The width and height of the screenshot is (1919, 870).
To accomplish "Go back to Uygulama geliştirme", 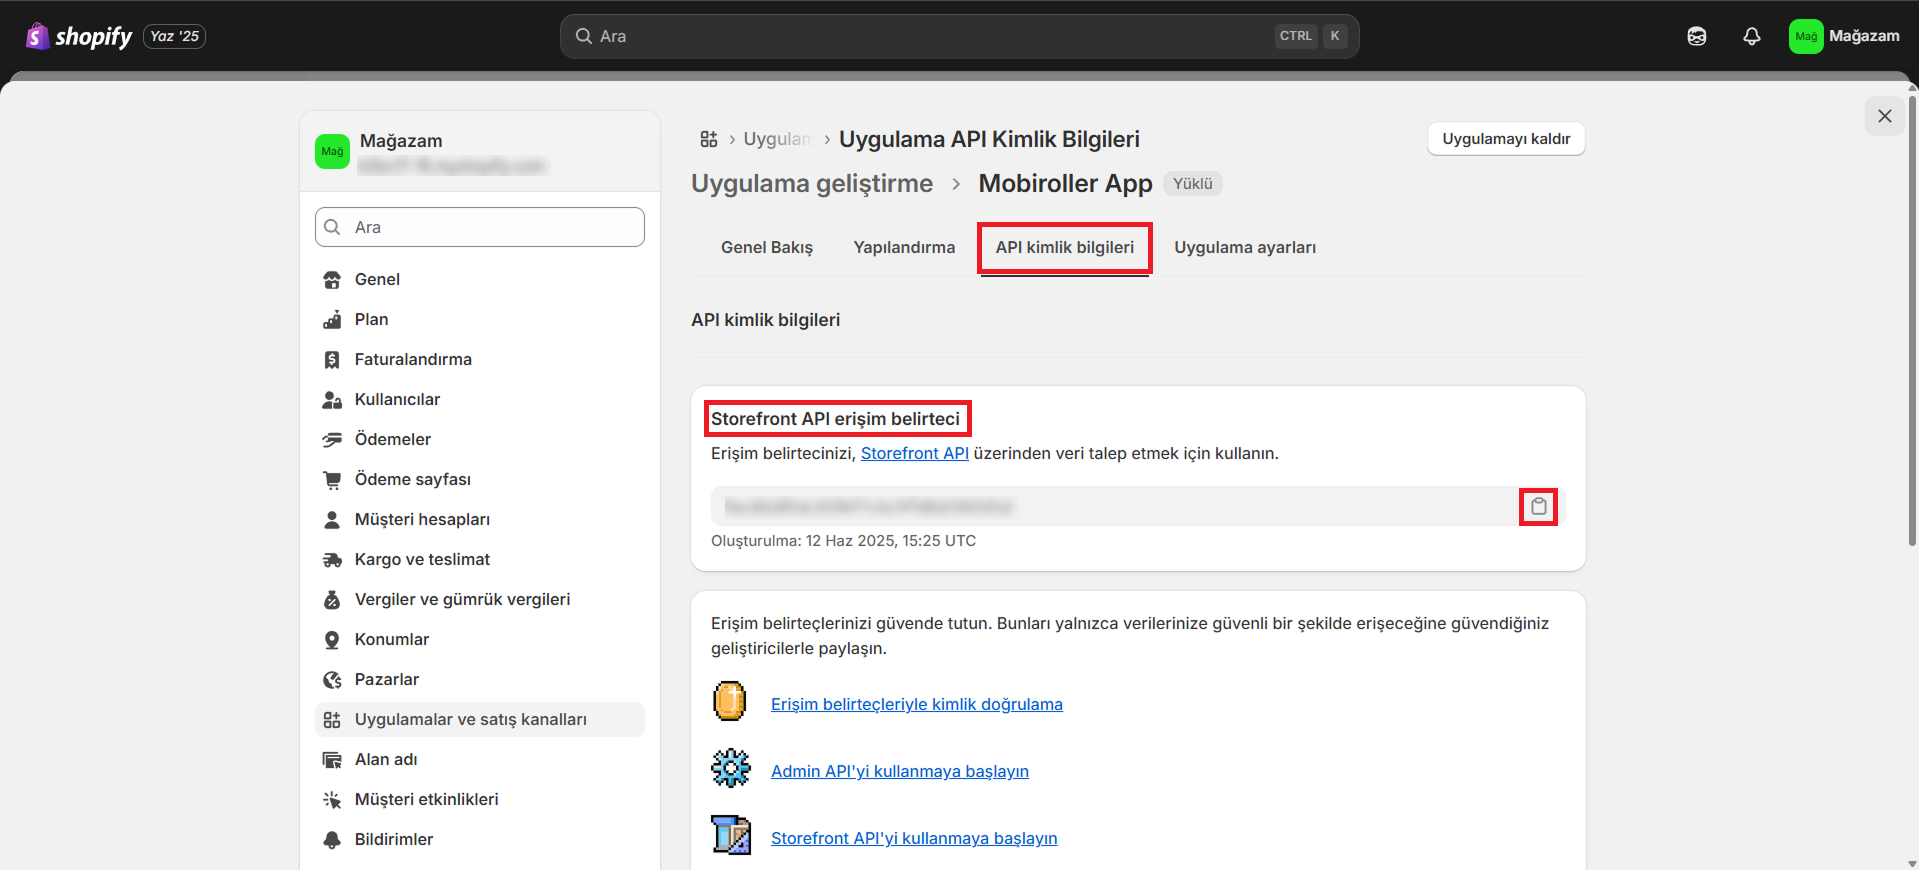I will tap(812, 184).
